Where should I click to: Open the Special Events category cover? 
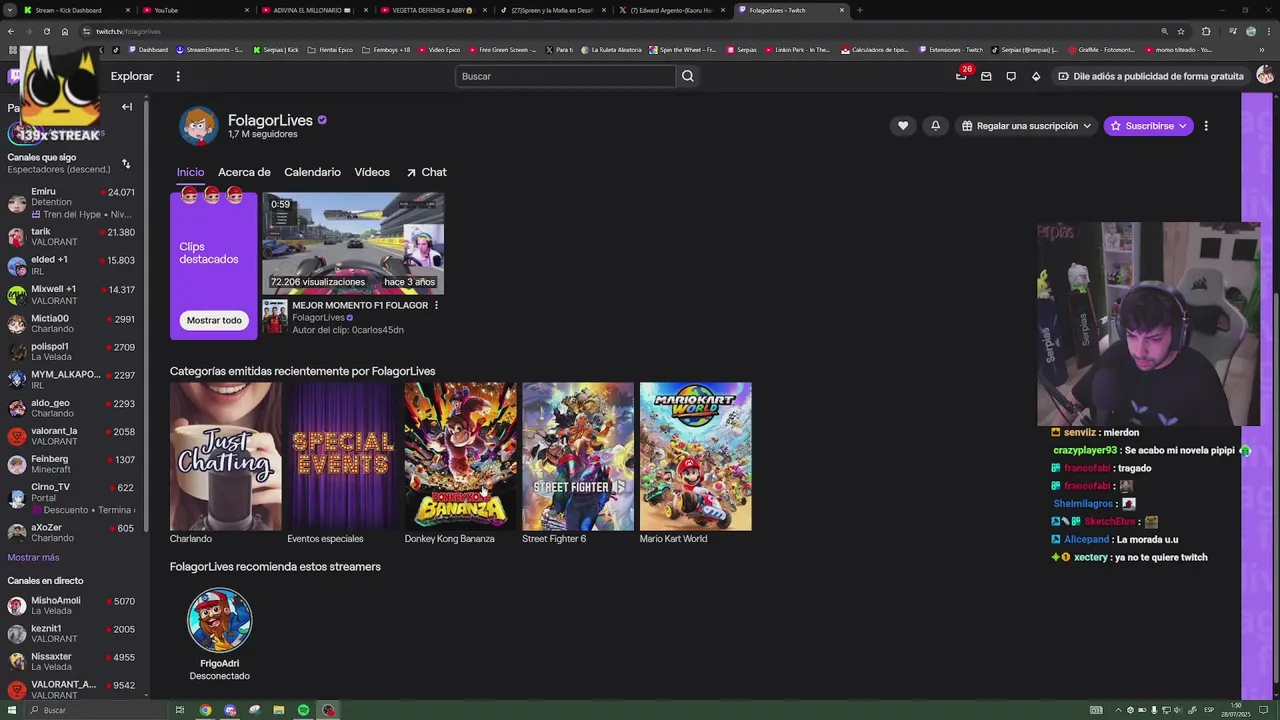pos(343,456)
